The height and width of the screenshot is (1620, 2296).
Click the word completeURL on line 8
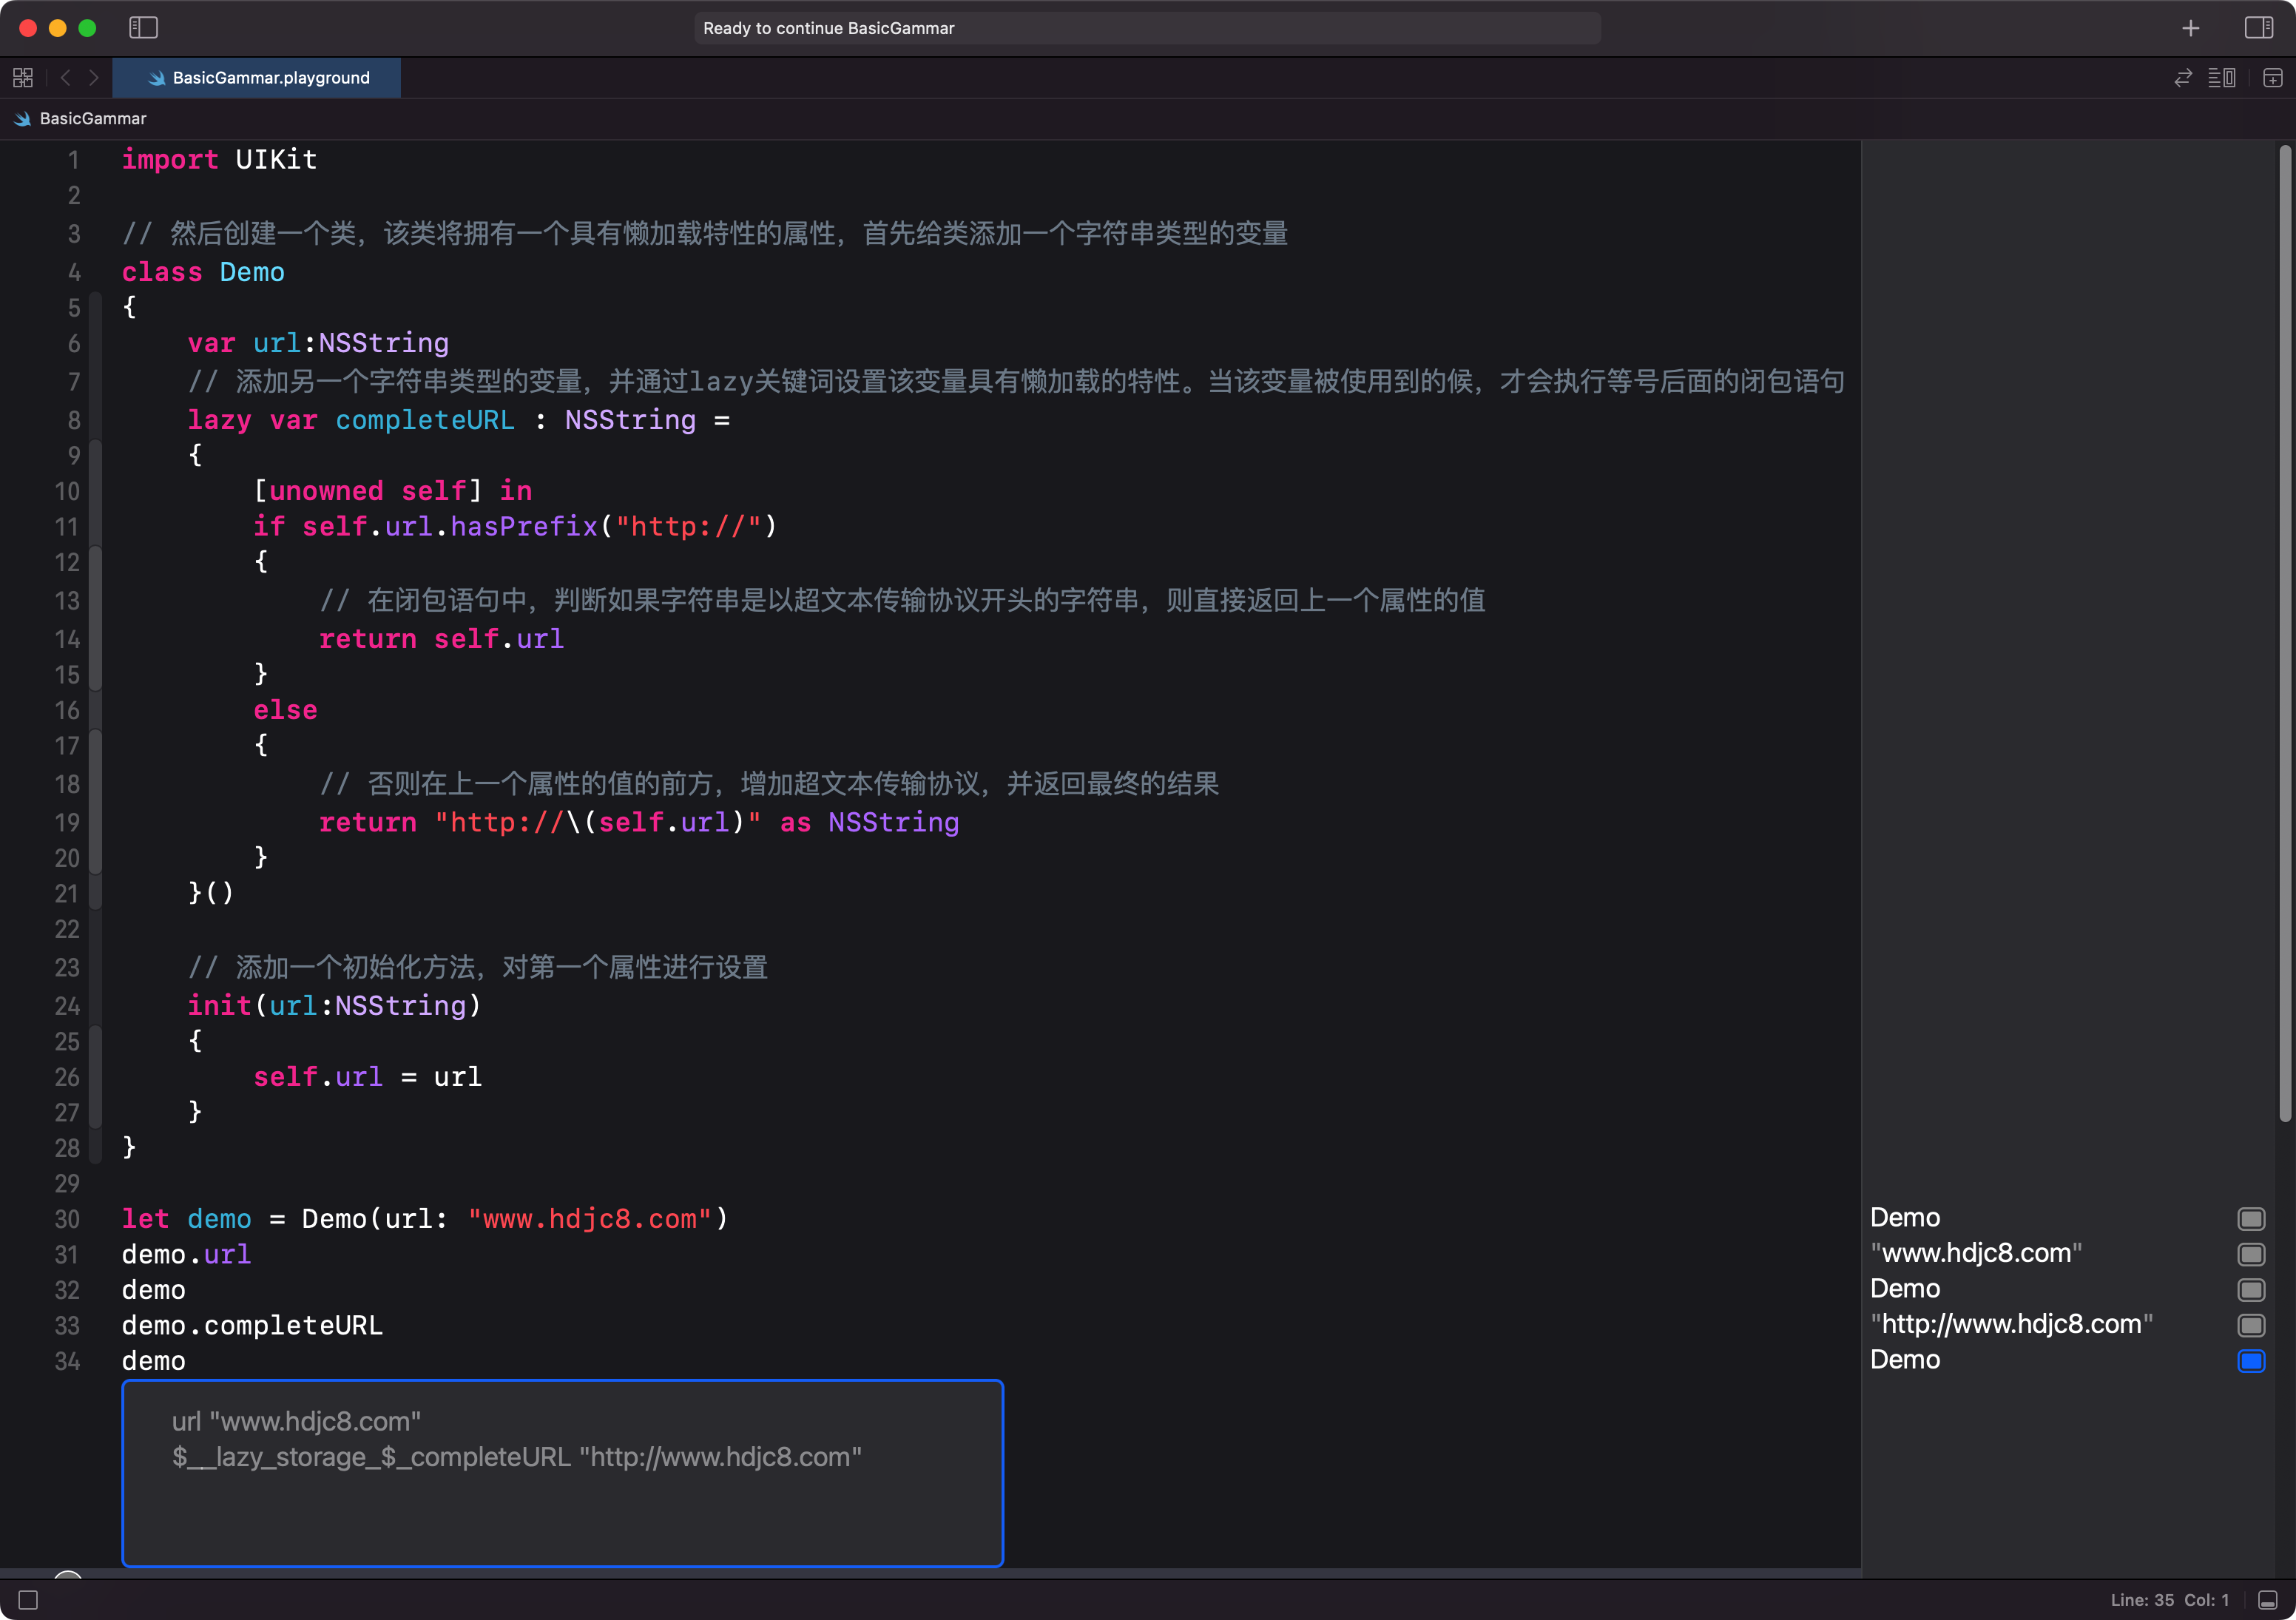[425, 420]
